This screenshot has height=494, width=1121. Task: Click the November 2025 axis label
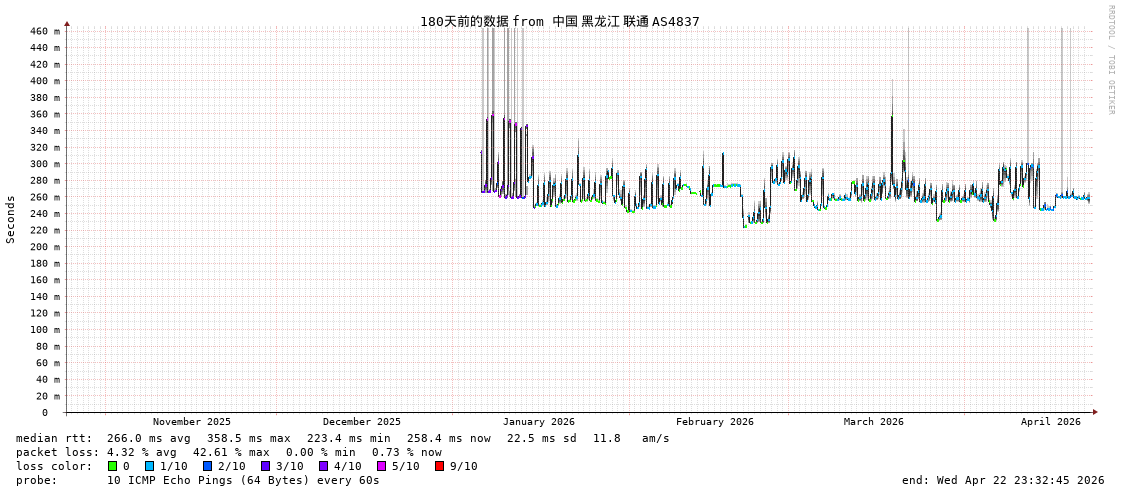click(x=191, y=422)
